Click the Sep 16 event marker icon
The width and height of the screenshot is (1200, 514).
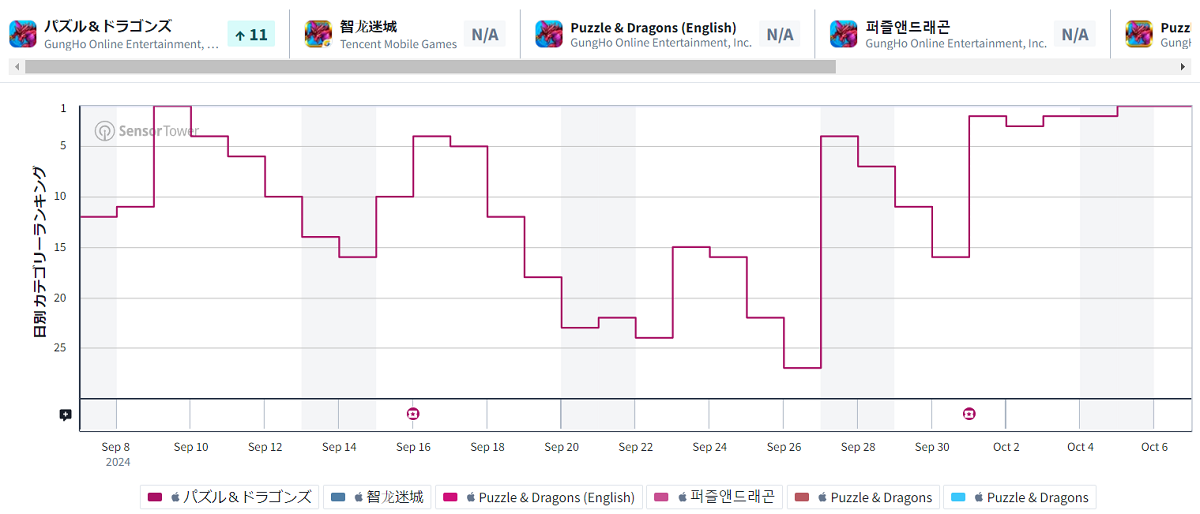tap(413, 413)
